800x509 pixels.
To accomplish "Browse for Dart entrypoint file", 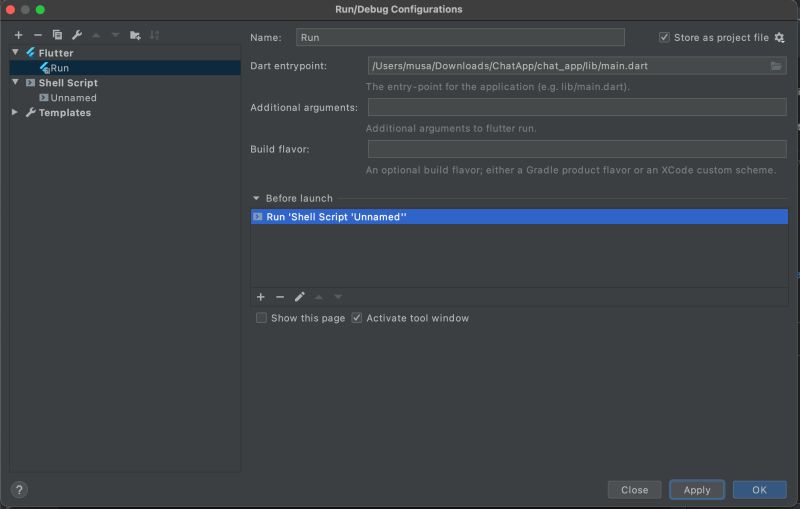I will [x=776, y=66].
